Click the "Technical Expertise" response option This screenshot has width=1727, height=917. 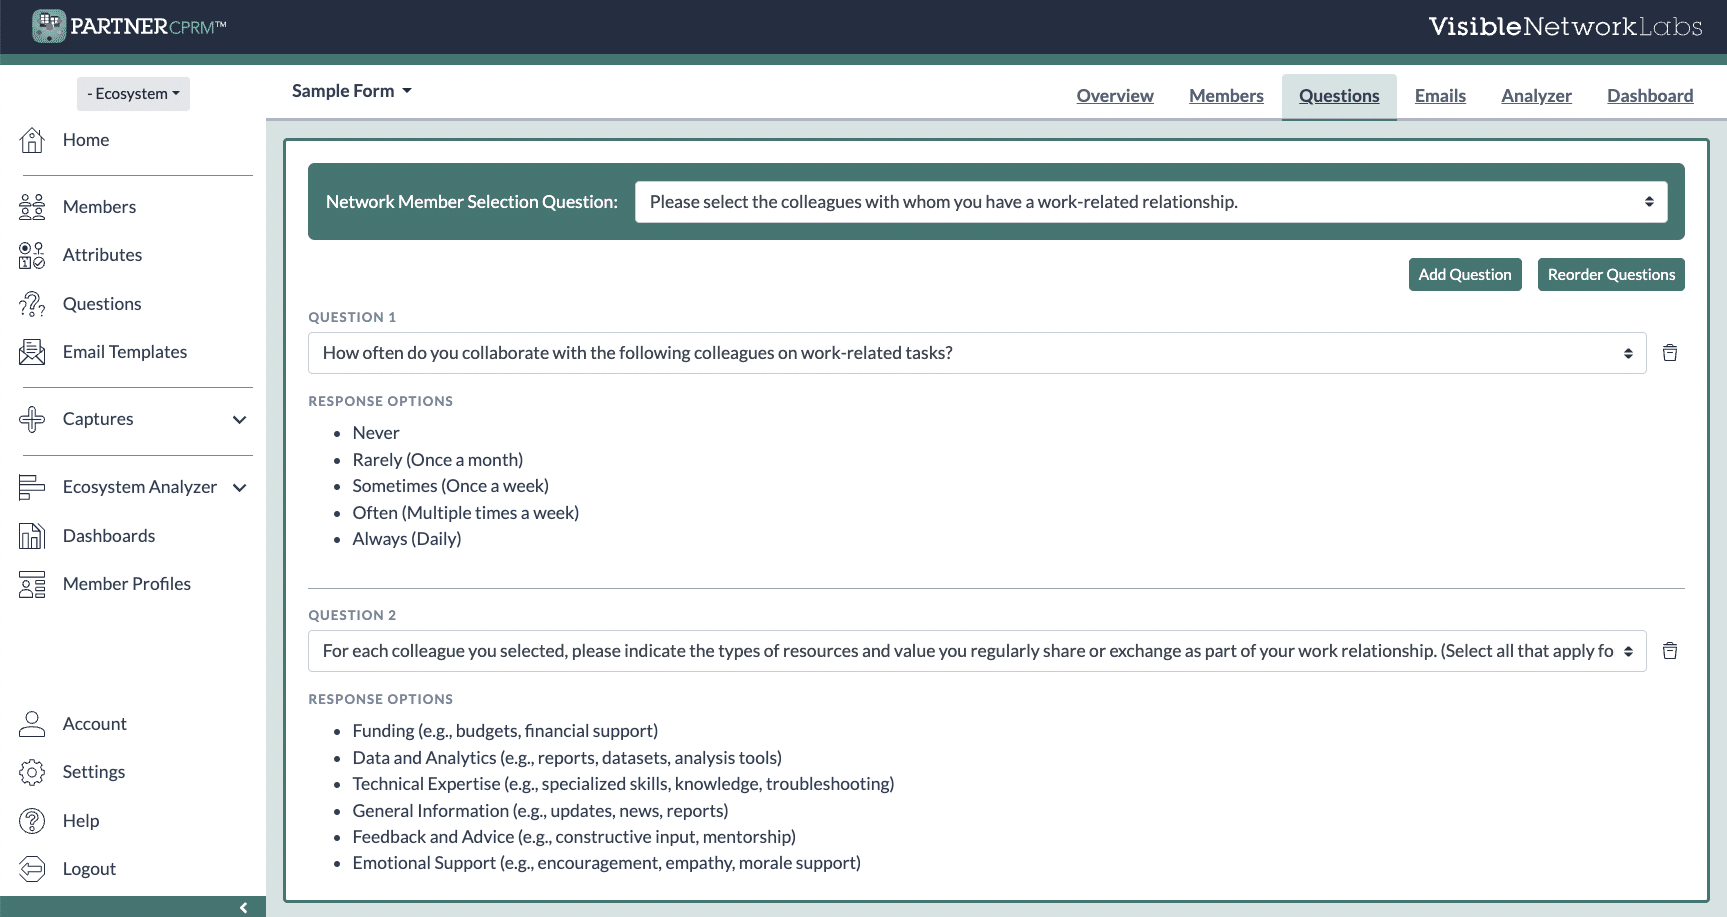(623, 784)
